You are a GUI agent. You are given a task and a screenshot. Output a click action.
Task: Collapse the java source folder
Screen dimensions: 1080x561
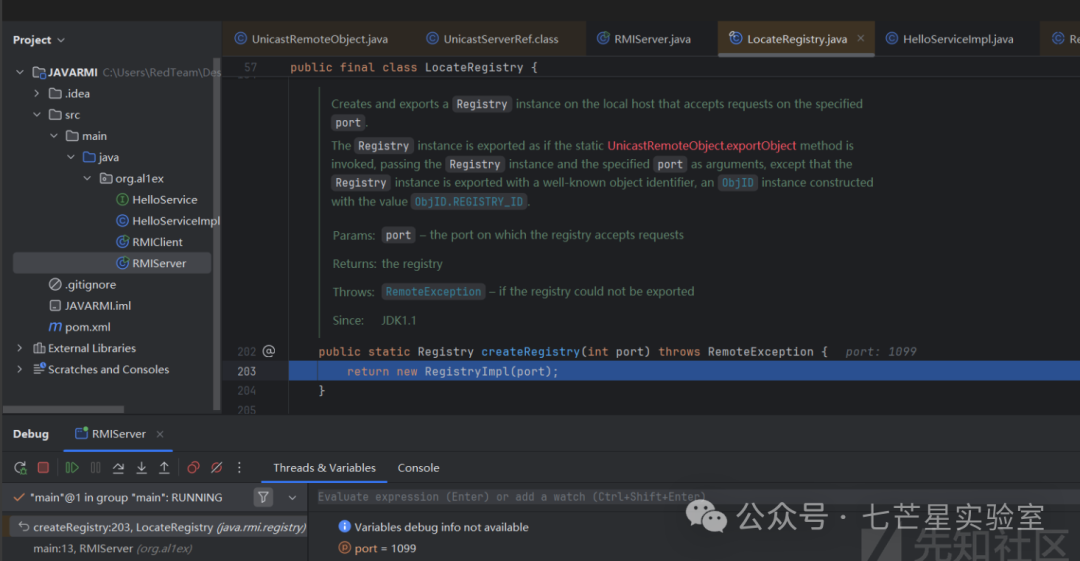(71, 157)
